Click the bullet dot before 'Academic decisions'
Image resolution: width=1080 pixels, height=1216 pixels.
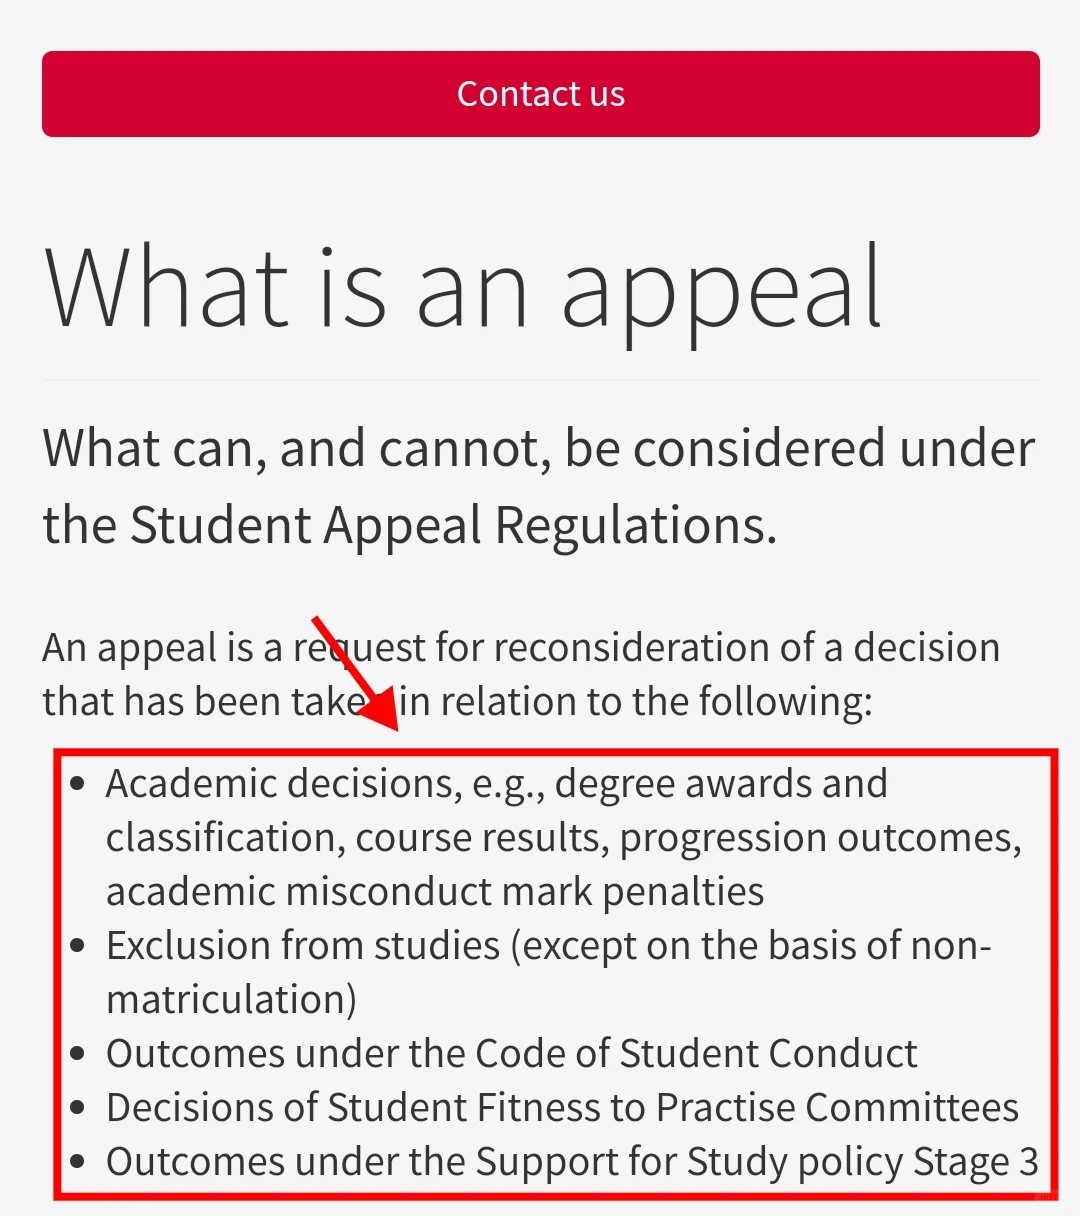click(79, 785)
